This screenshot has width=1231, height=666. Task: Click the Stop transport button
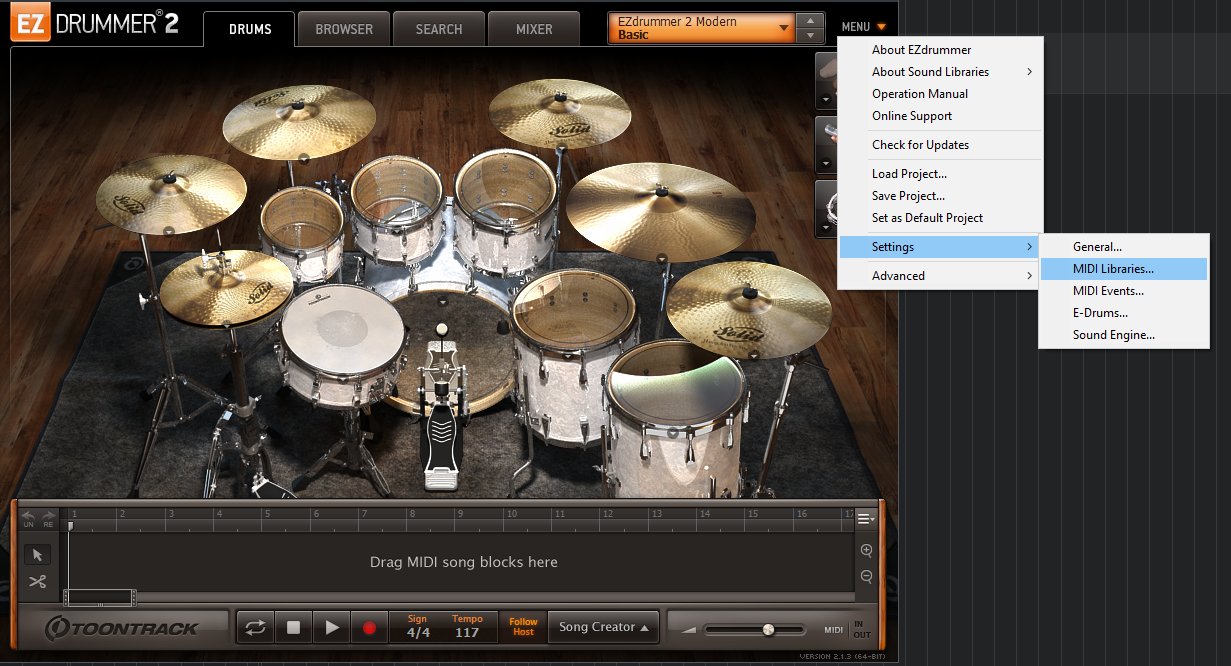294,627
